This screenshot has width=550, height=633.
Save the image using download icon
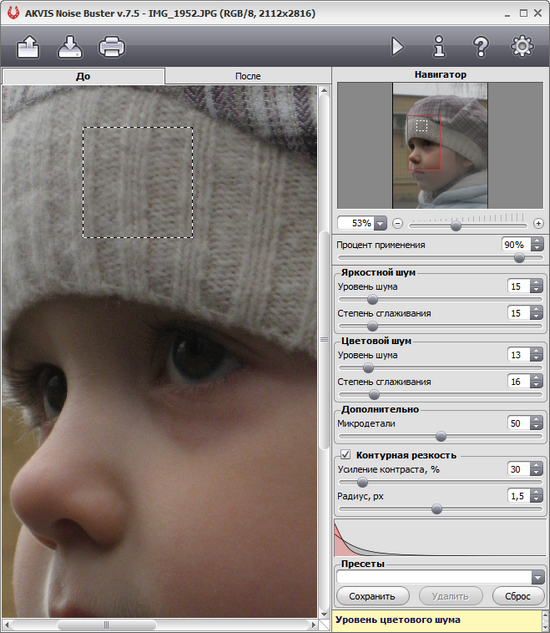point(70,47)
